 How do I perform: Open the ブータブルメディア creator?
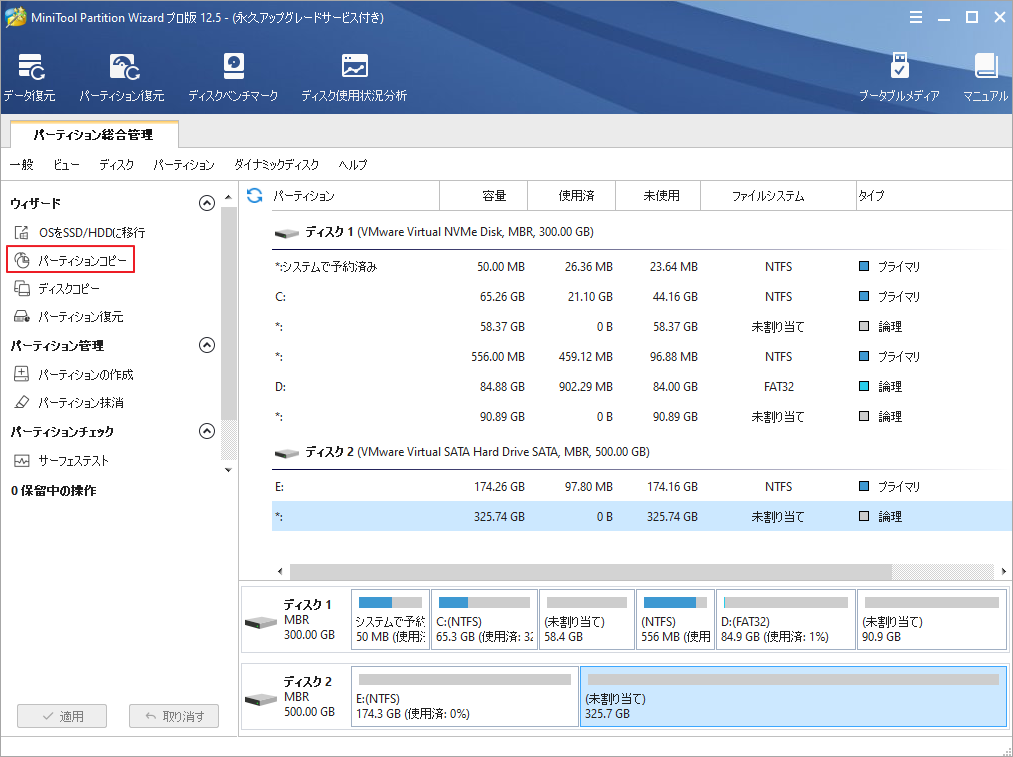[901, 75]
